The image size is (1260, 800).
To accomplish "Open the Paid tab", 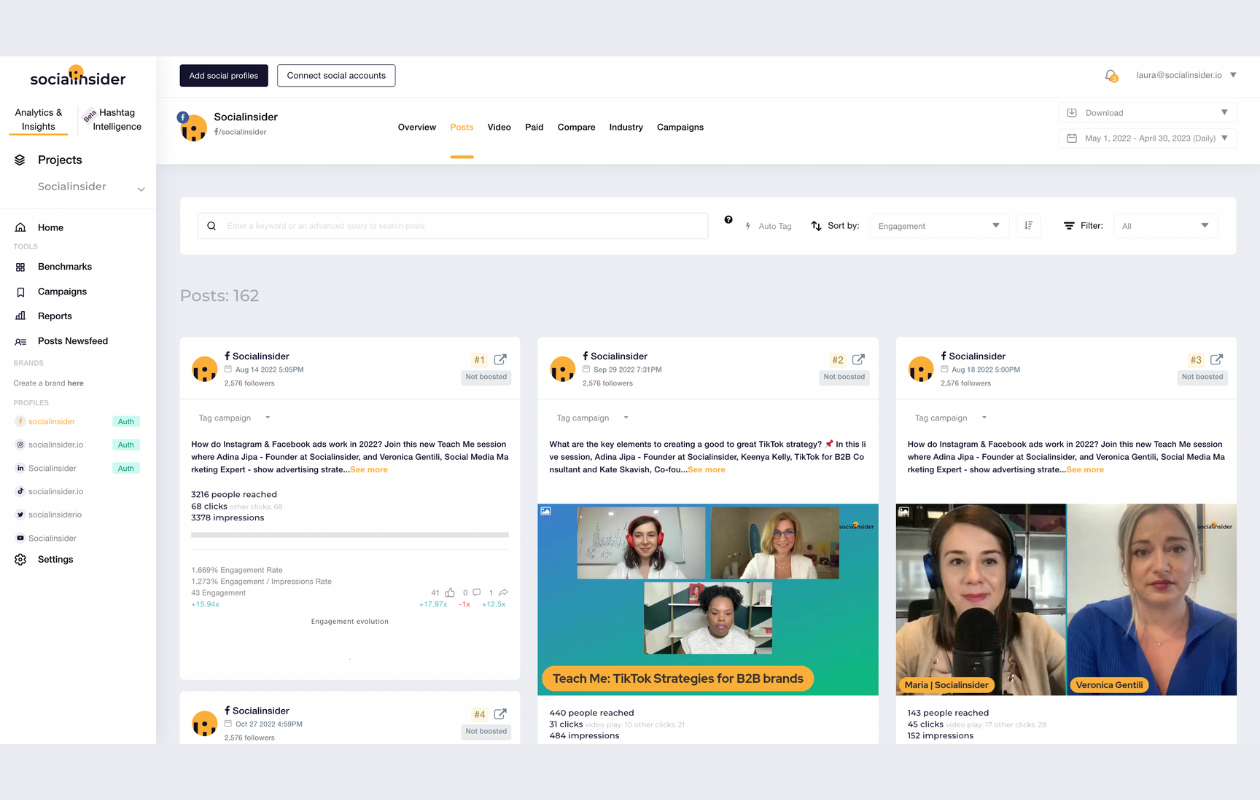I will tap(534, 128).
